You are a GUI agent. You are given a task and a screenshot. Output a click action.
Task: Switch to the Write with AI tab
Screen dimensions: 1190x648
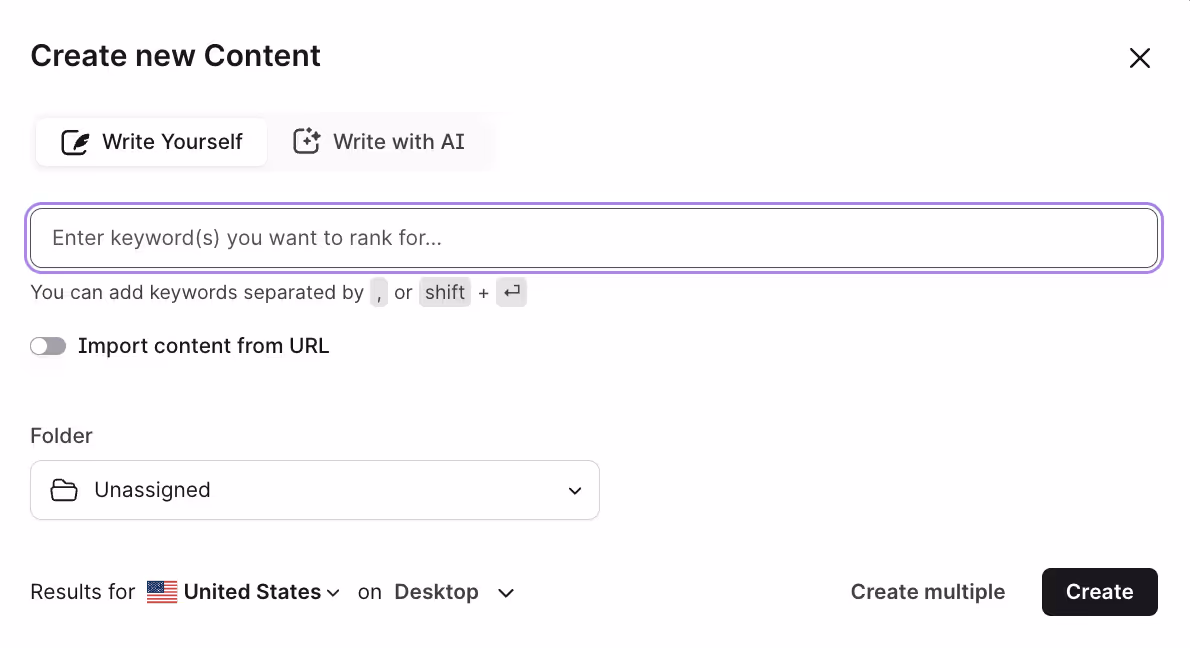[379, 142]
